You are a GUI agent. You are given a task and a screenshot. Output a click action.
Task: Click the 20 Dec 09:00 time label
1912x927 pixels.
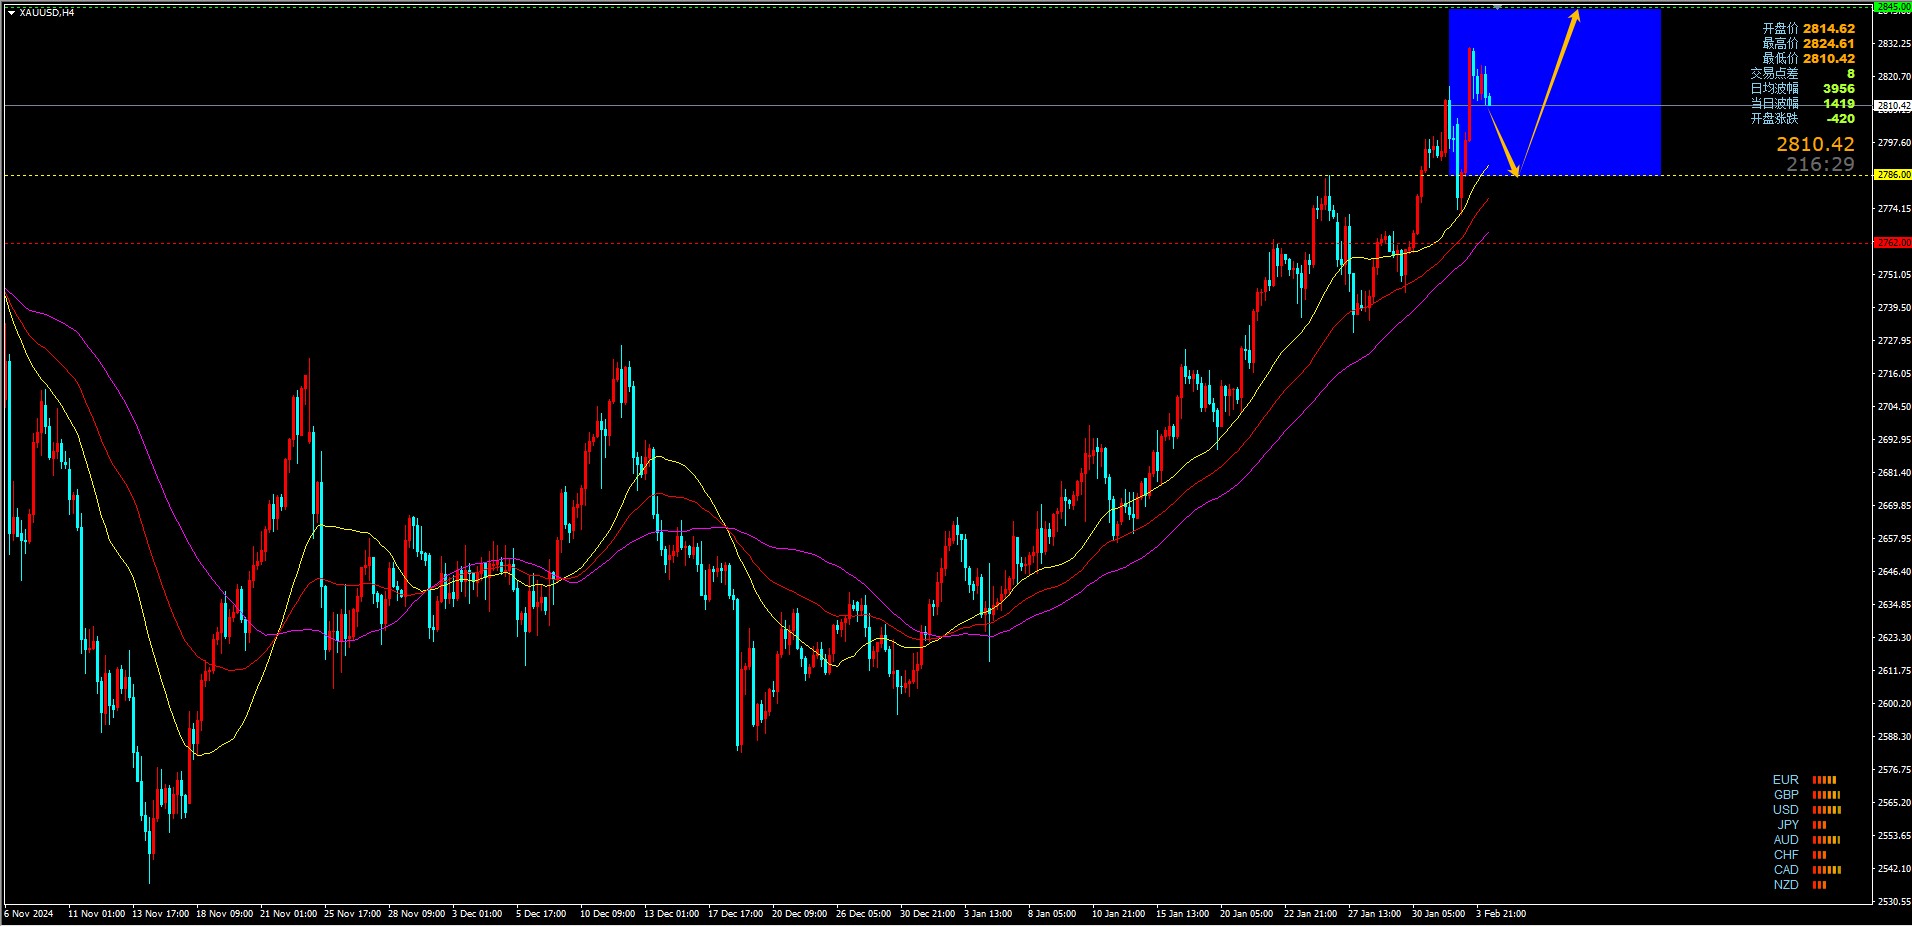(800, 914)
